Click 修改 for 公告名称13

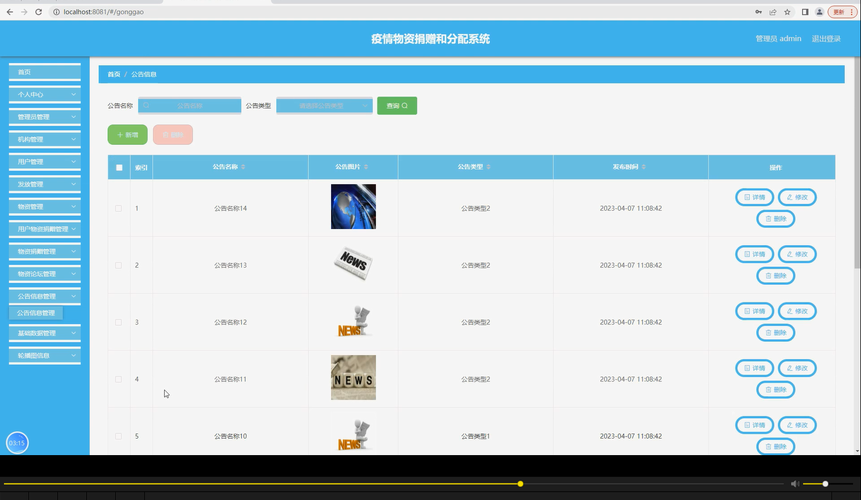click(x=797, y=254)
